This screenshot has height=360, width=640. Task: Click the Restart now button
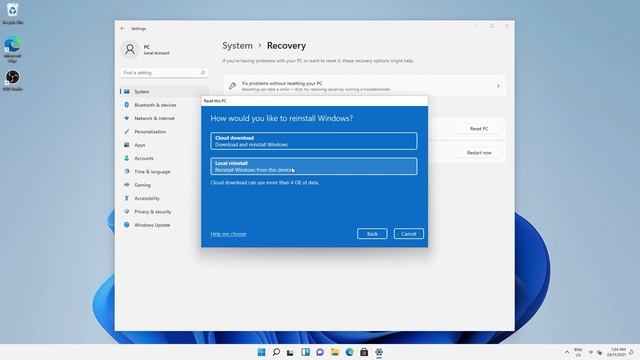click(479, 153)
